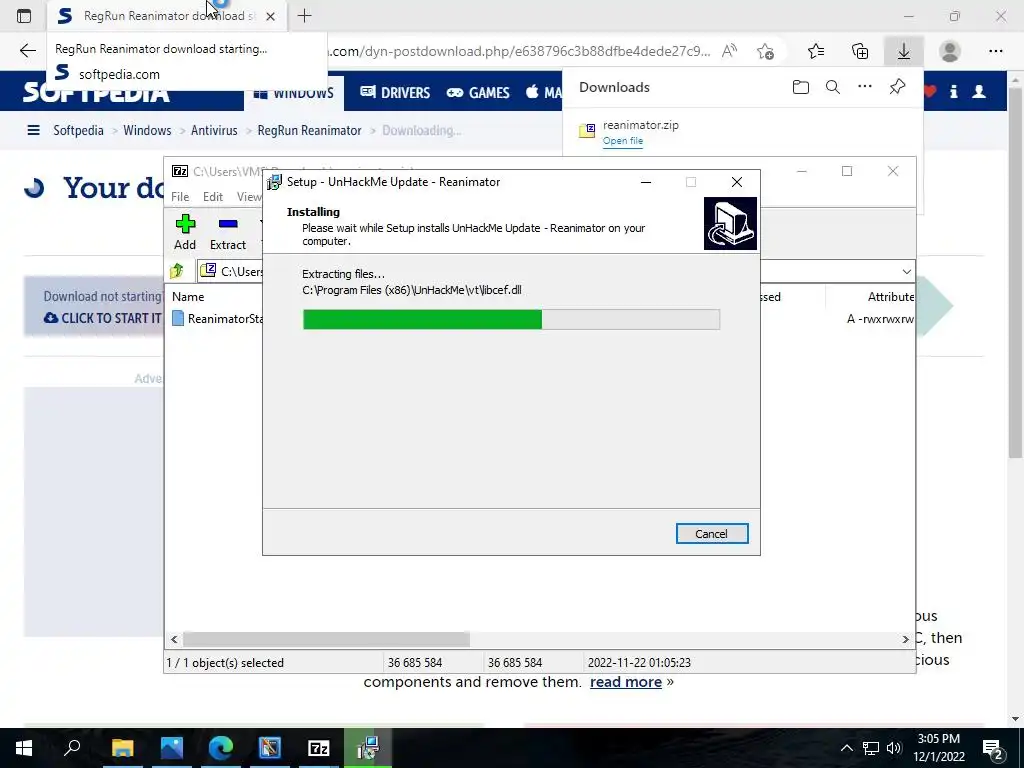Open Edge Favorites list
The width and height of the screenshot is (1024, 768).
[x=816, y=51]
